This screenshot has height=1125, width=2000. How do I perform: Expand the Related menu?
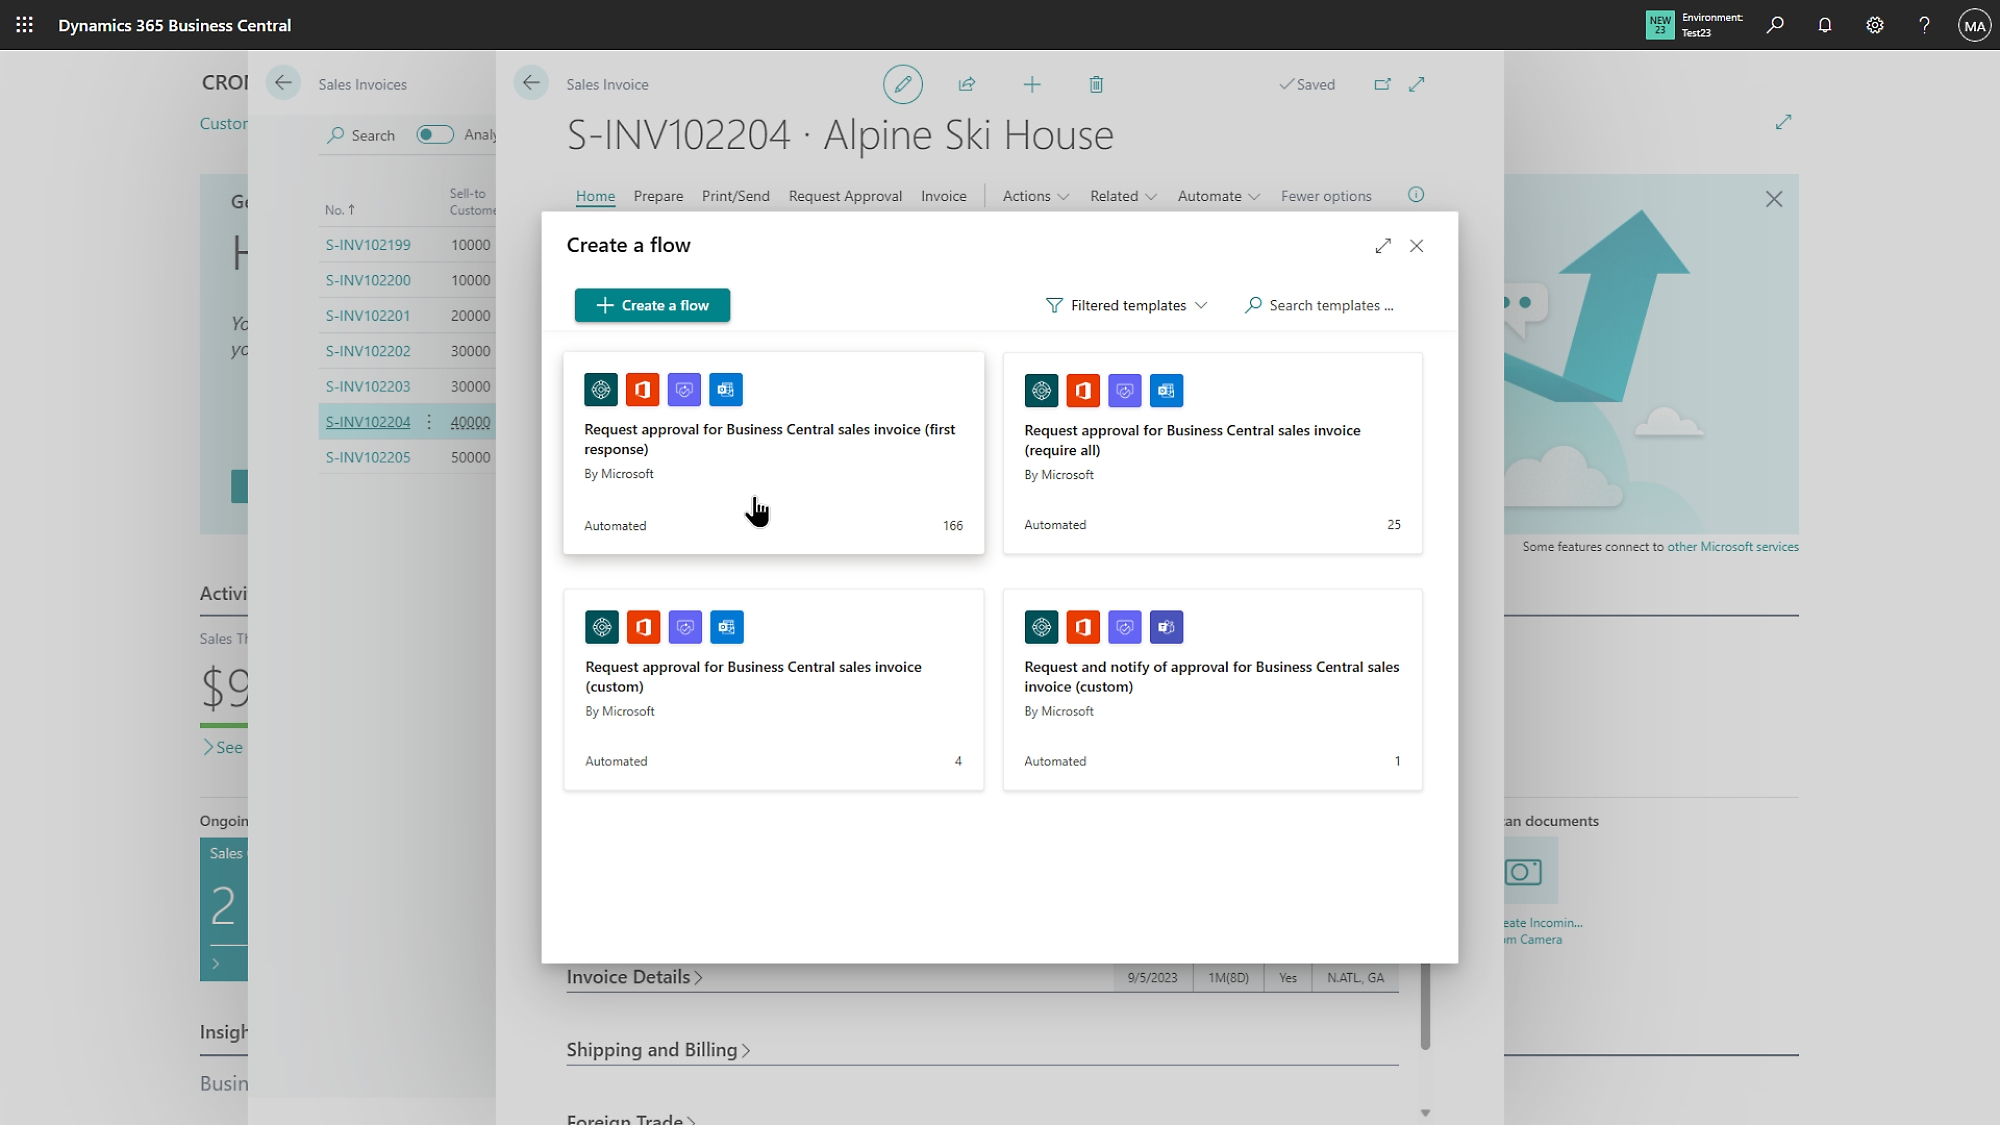click(x=1123, y=196)
